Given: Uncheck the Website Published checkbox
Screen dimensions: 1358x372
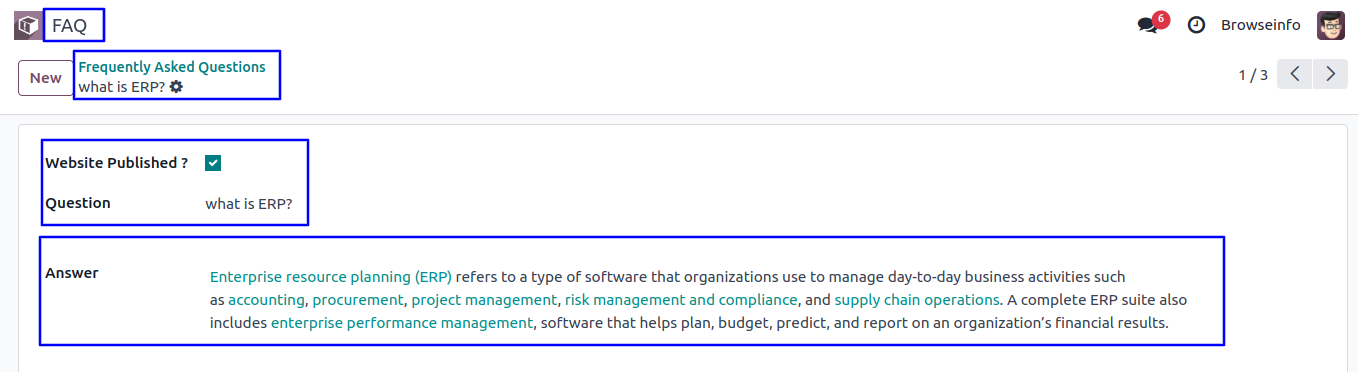Looking at the screenshot, I should click(x=213, y=163).
